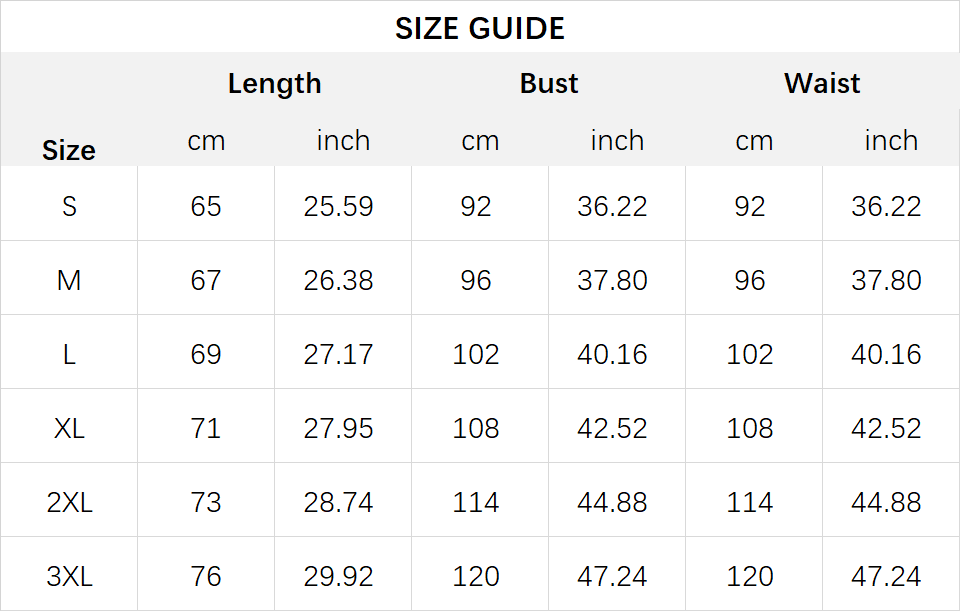Select the XL size row label

coord(69,429)
